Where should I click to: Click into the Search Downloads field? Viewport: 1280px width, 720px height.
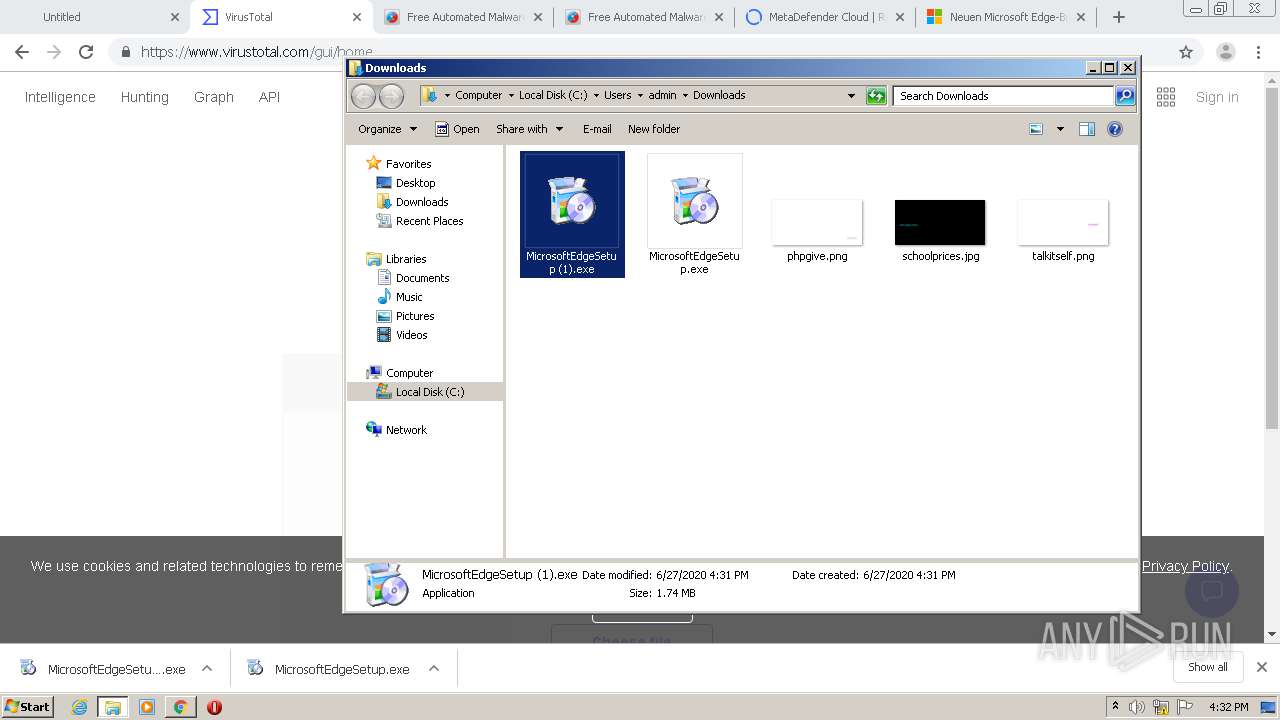click(x=1002, y=96)
